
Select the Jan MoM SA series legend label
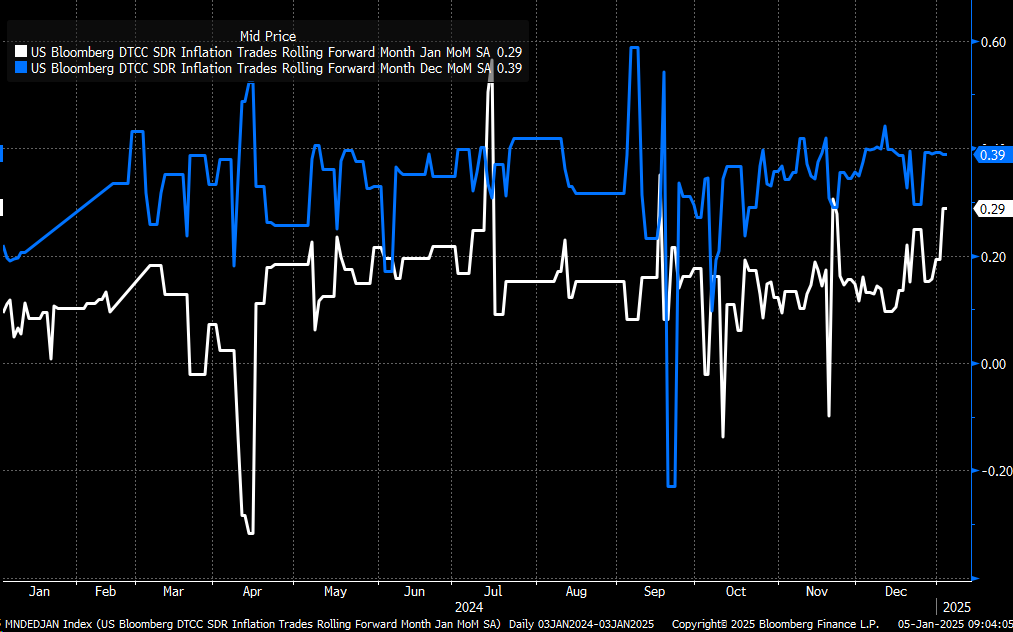[x=276, y=52]
